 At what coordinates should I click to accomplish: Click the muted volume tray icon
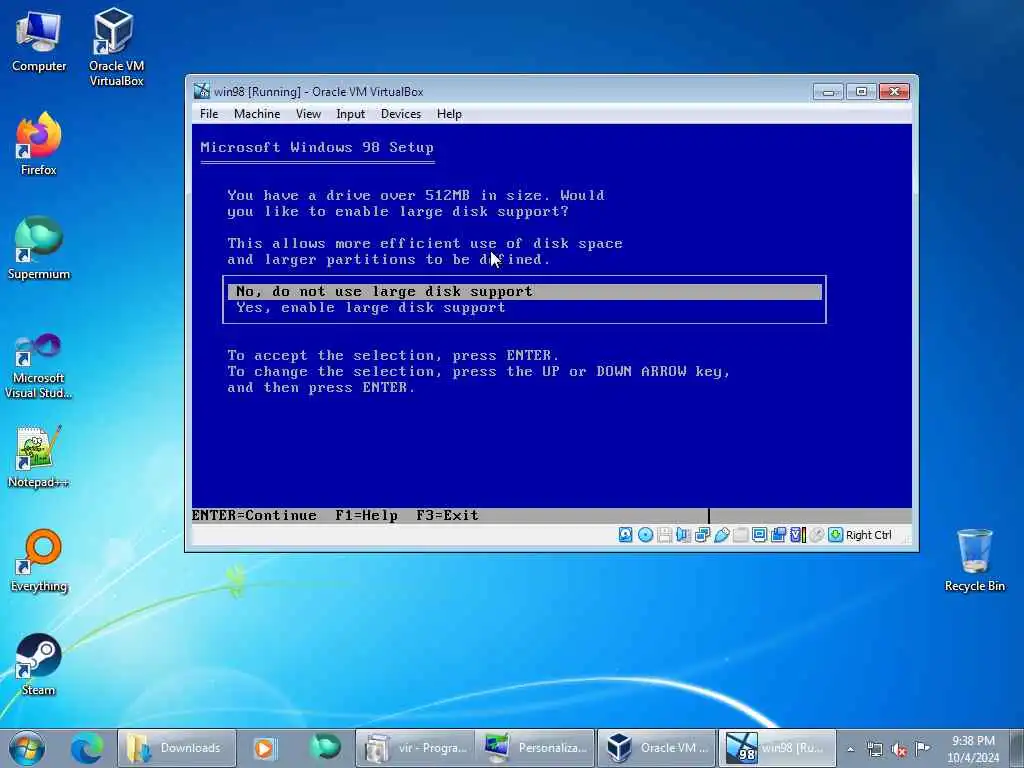click(899, 749)
